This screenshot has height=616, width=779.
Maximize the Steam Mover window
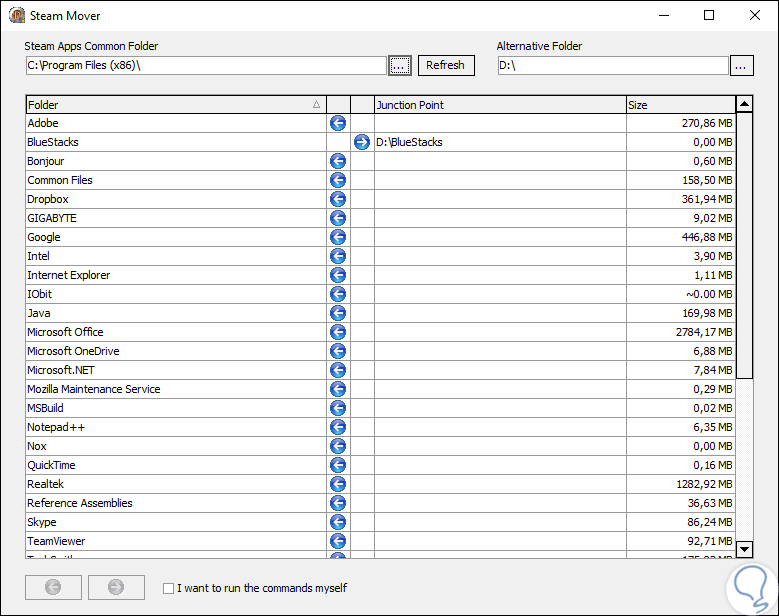tap(709, 15)
